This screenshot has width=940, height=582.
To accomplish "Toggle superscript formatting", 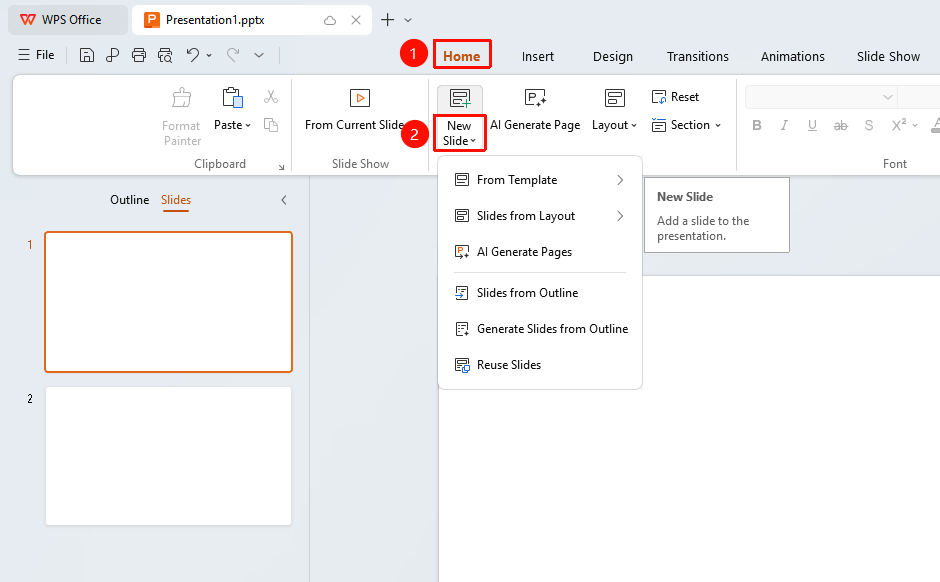I will point(899,125).
